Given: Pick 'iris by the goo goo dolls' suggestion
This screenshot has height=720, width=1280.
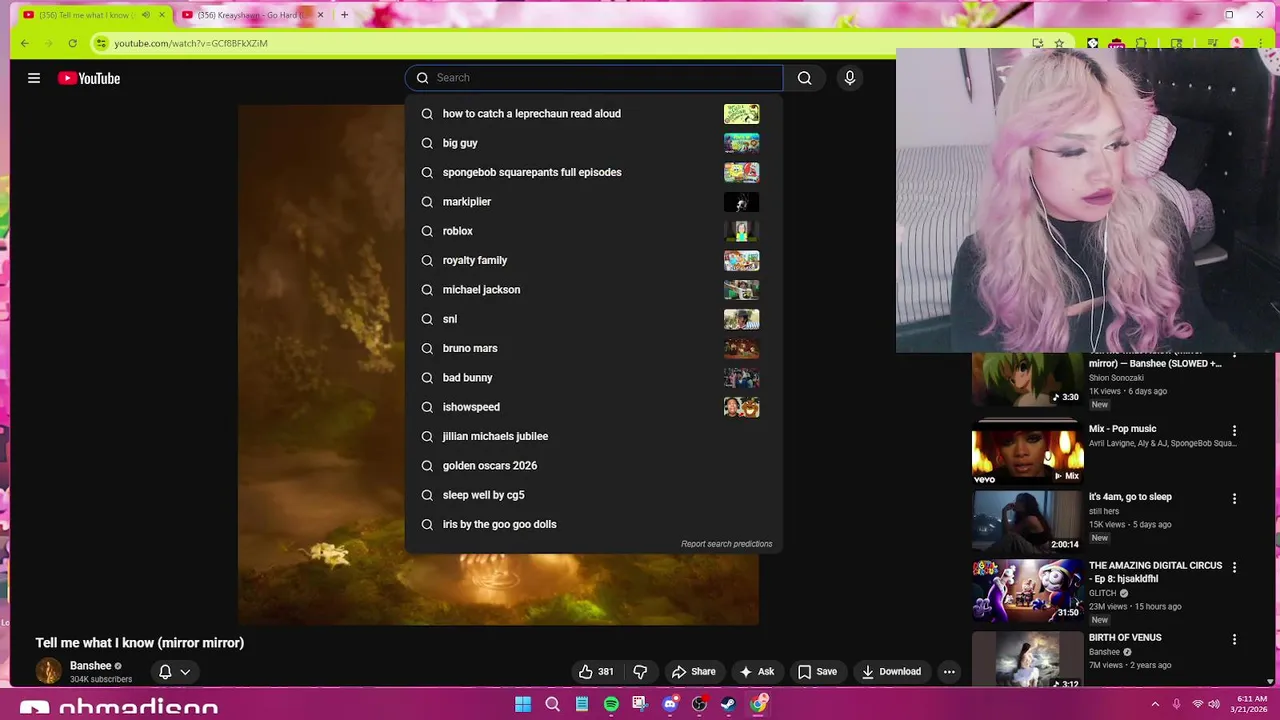Looking at the screenshot, I should 594,524.
